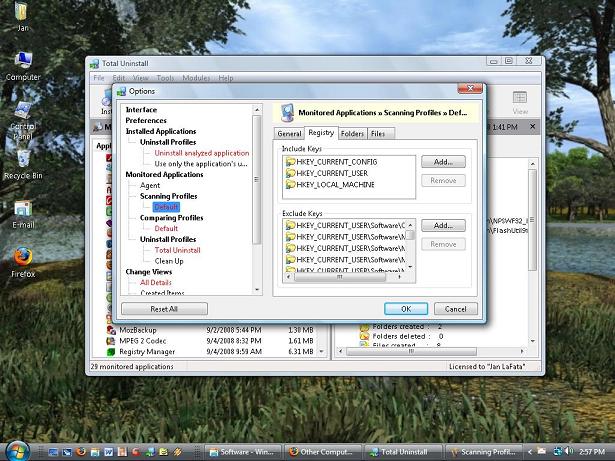Click the Firefox quick launch icon in taskbar
615x461 pixels.
click(x=81, y=452)
